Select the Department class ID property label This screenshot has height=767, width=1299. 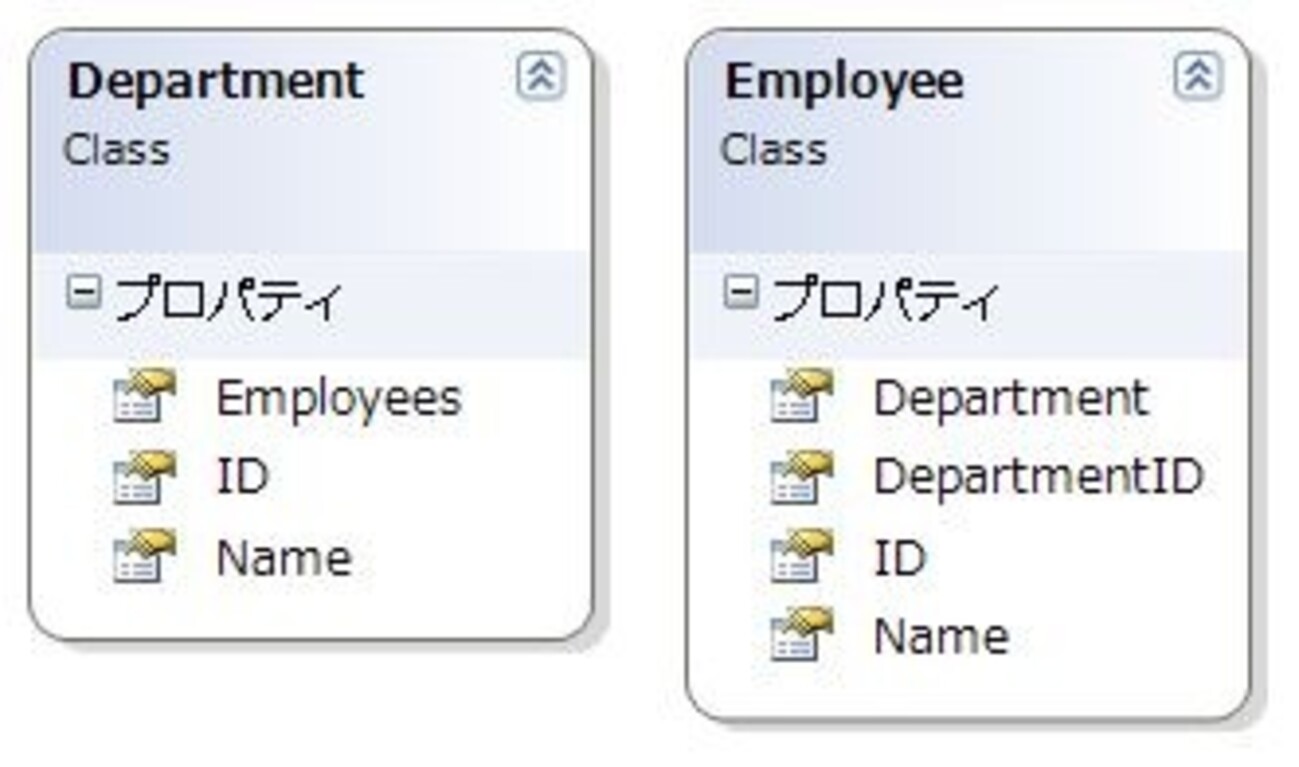tap(243, 477)
